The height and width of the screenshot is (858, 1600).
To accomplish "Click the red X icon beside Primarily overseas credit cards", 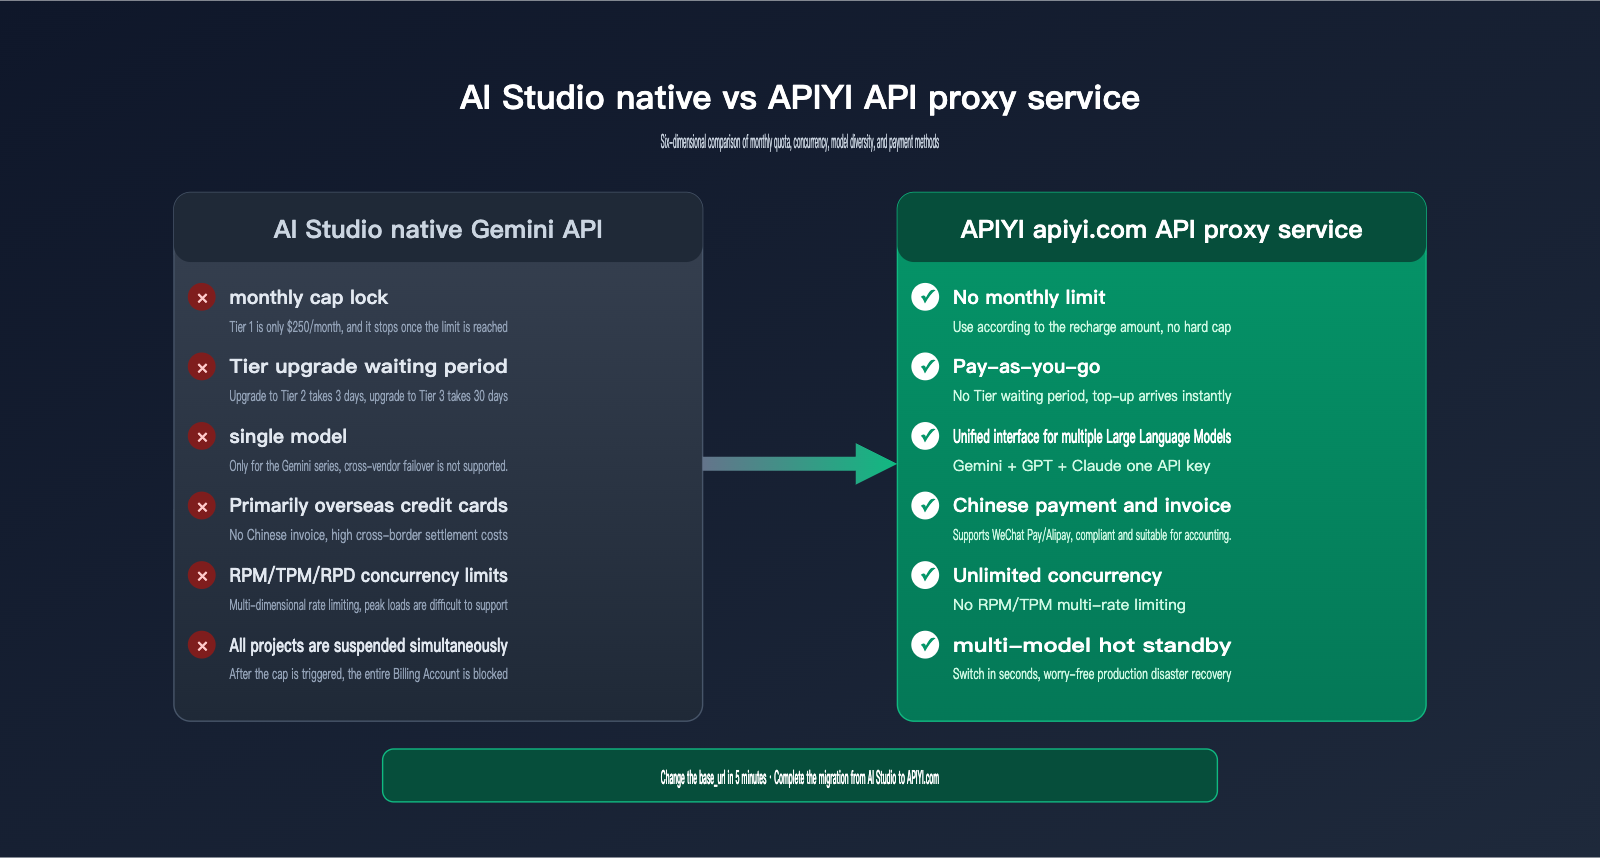I will 202,506.
